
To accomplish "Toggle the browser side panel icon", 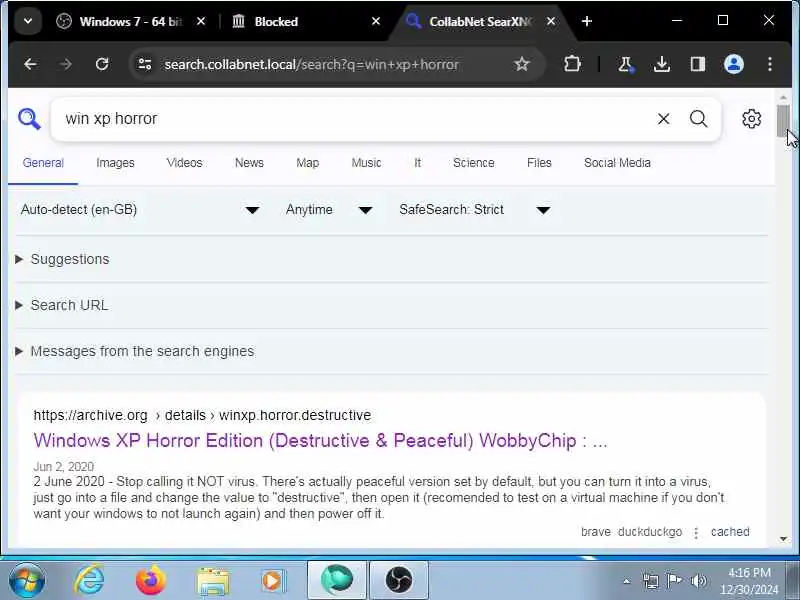I will pos(697,64).
